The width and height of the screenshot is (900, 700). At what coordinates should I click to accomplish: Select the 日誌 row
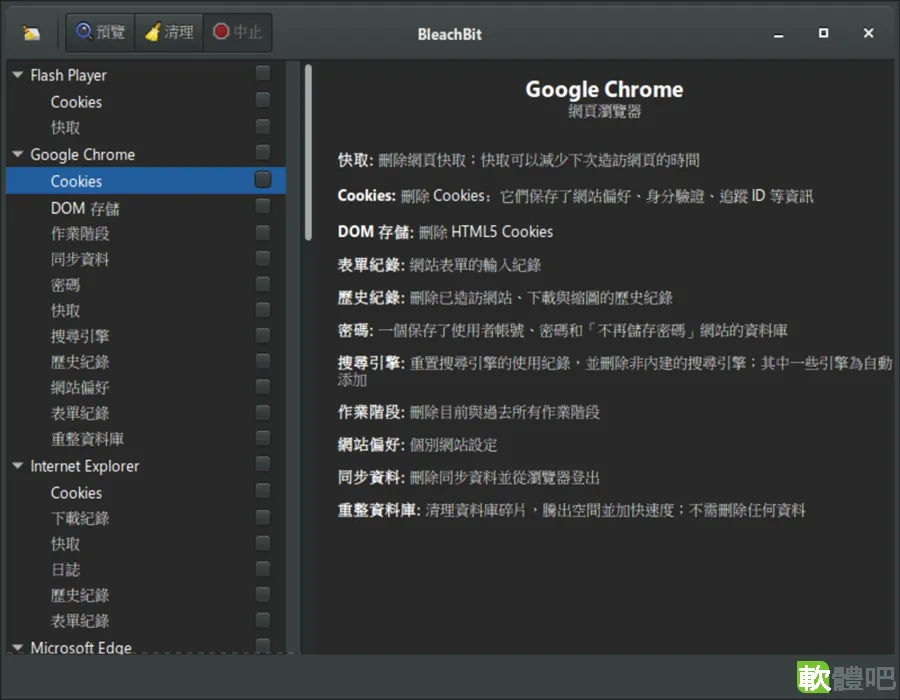pos(146,570)
